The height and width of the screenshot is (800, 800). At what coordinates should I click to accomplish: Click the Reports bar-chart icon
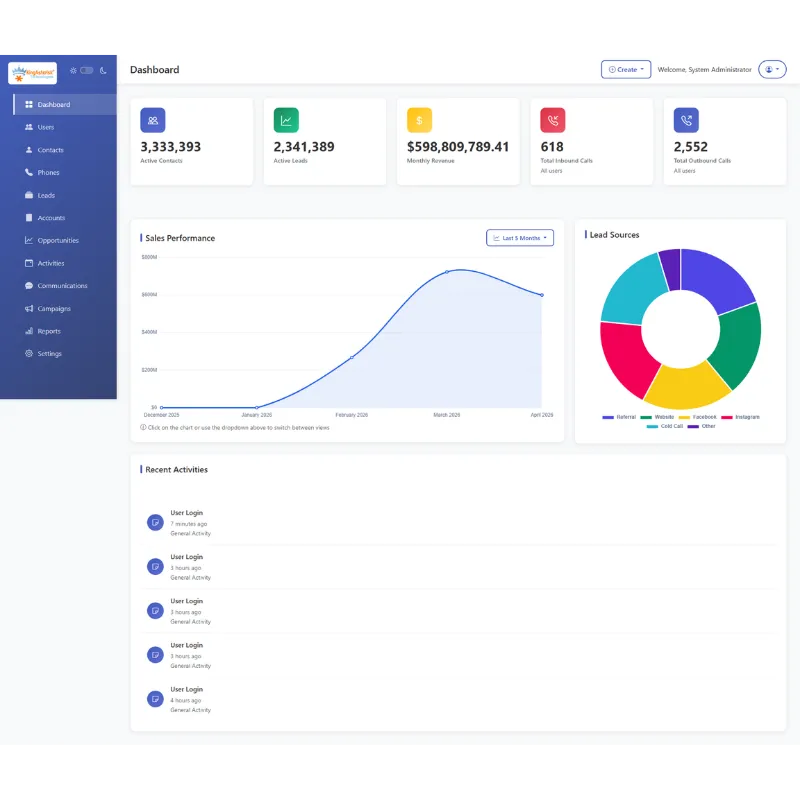[29, 331]
